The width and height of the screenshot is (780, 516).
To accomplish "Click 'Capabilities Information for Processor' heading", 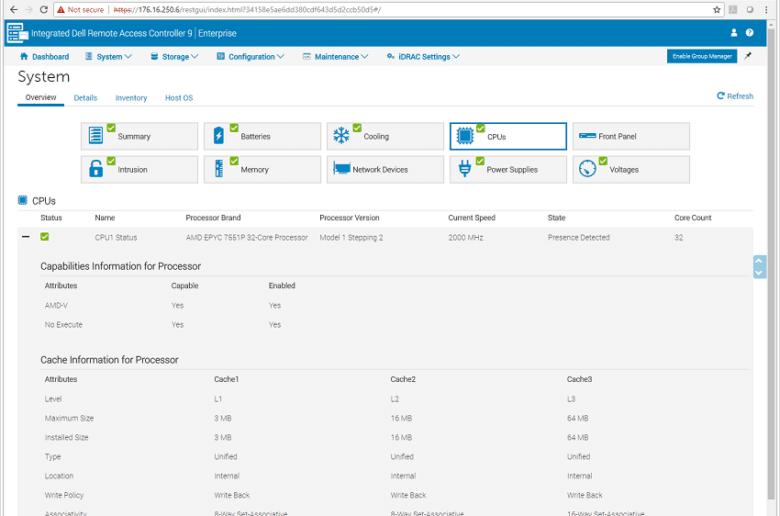I will 120,266.
